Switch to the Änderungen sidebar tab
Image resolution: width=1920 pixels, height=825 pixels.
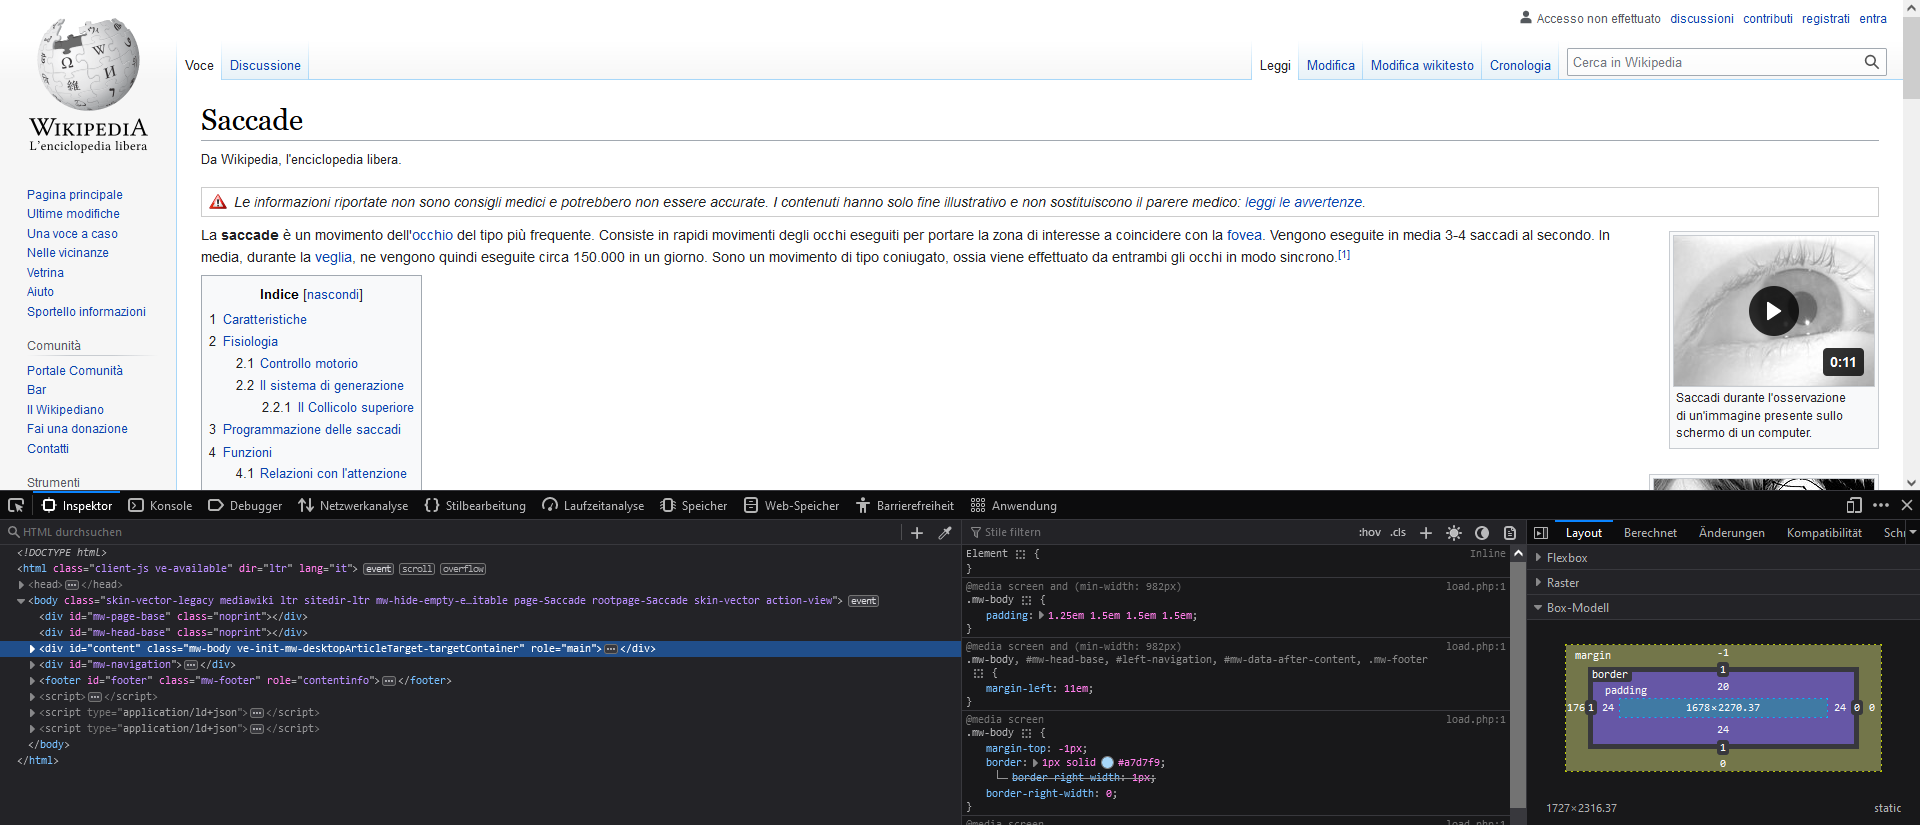pyautogui.click(x=1731, y=533)
